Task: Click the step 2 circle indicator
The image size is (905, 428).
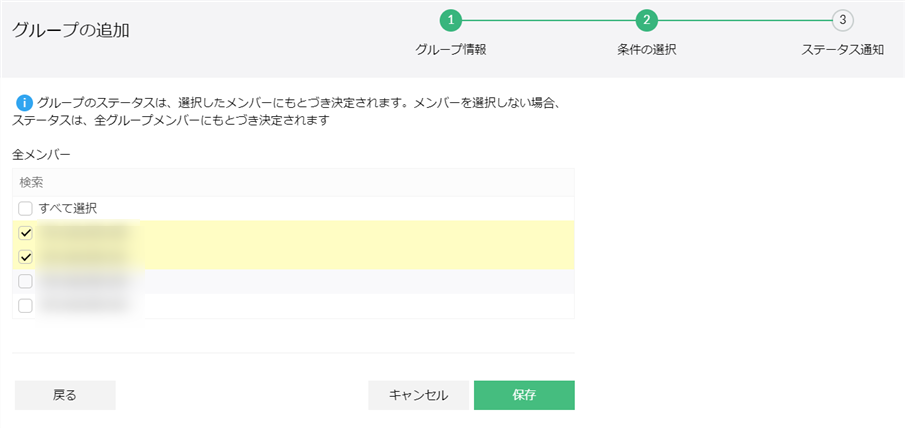Action: pos(647,20)
